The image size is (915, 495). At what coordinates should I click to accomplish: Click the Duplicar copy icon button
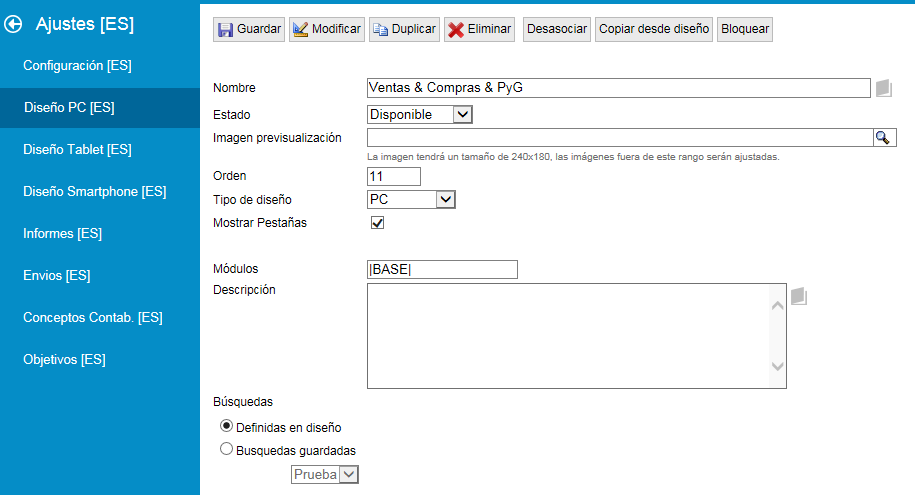pyautogui.click(x=404, y=29)
